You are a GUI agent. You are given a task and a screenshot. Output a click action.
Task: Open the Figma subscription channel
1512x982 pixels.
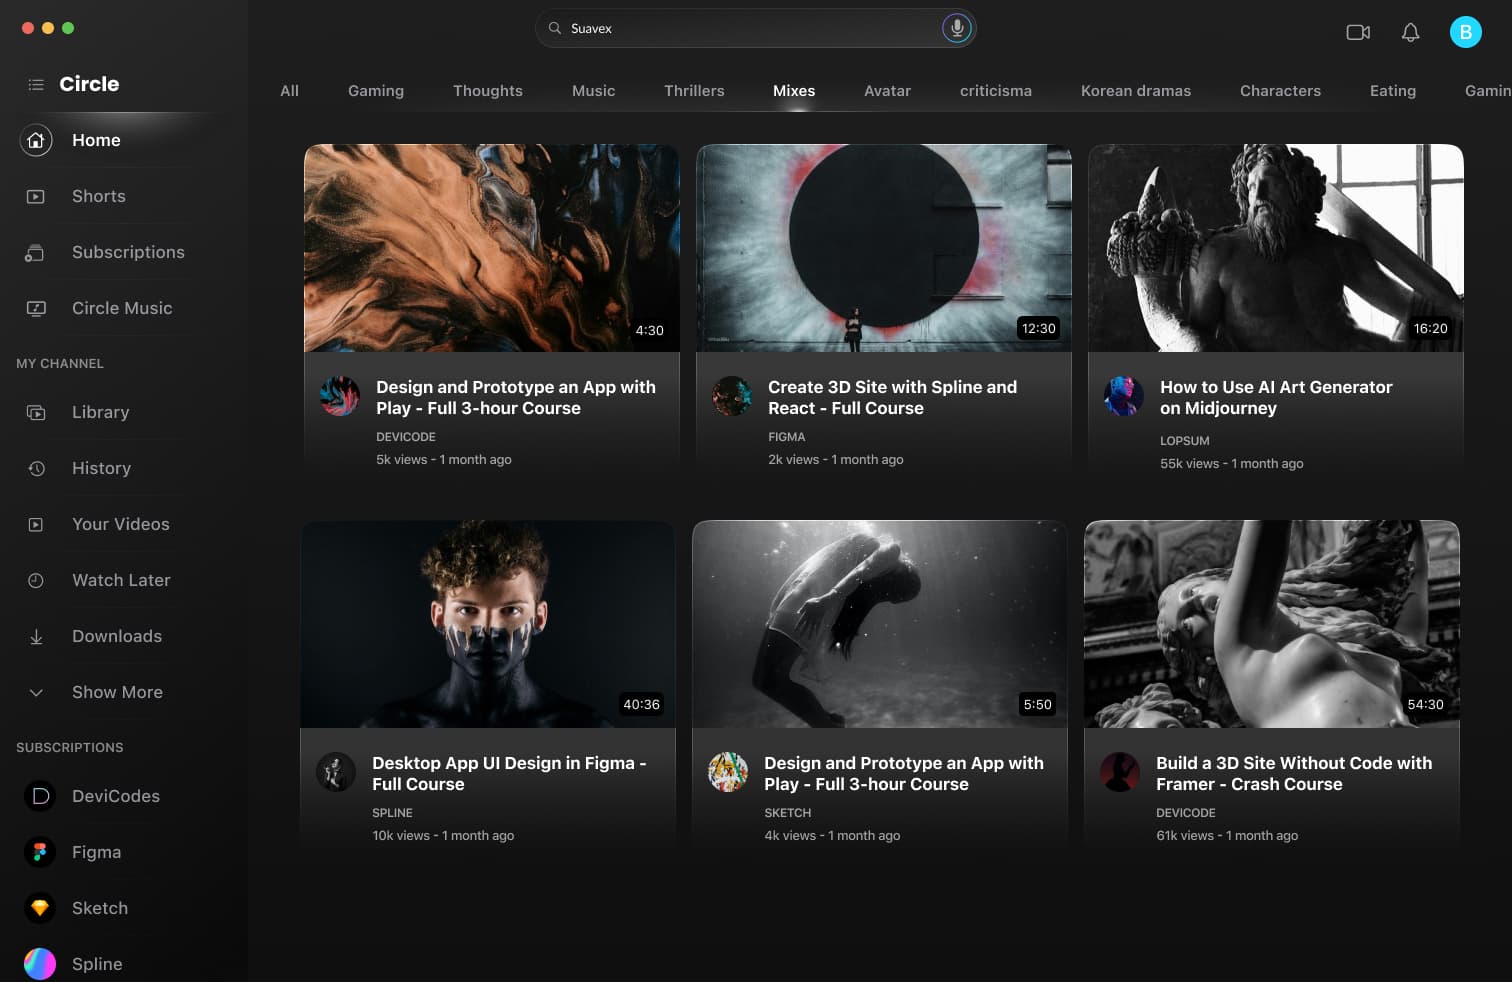click(96, 852)
